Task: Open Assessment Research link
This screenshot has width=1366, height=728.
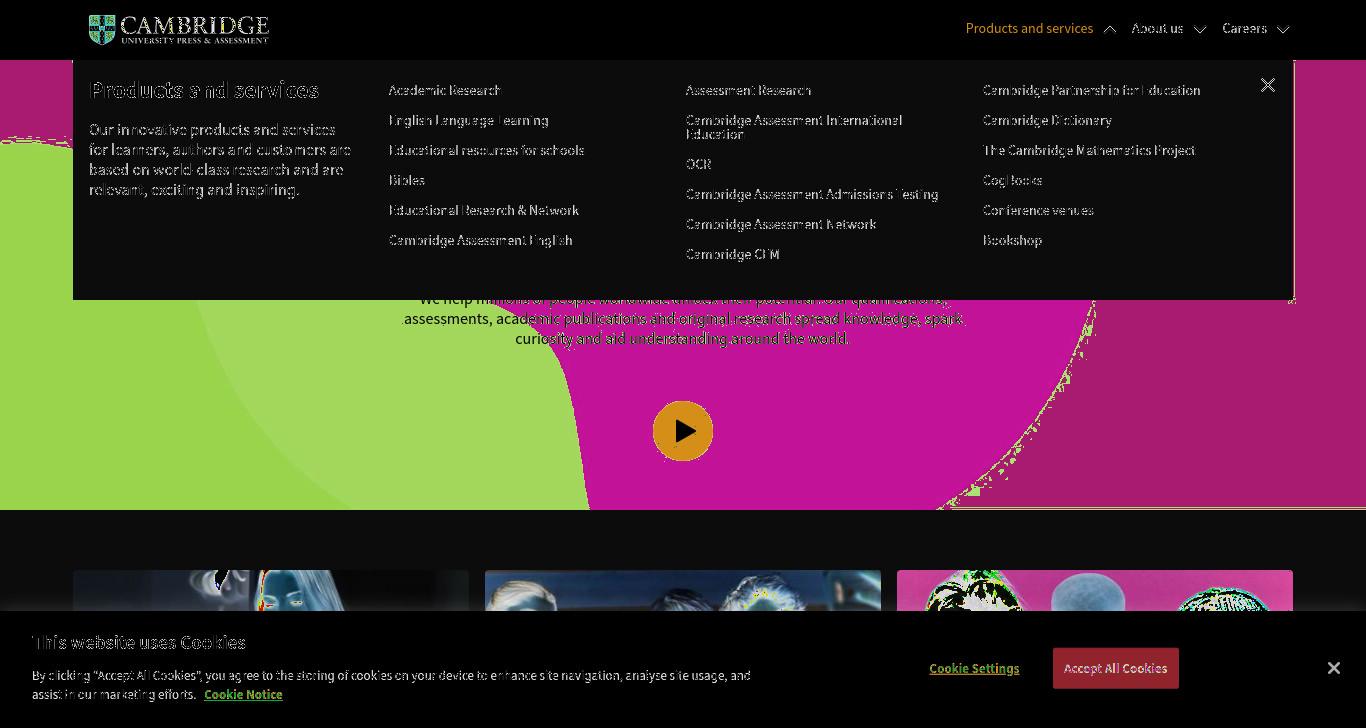Action: (748, 90)
